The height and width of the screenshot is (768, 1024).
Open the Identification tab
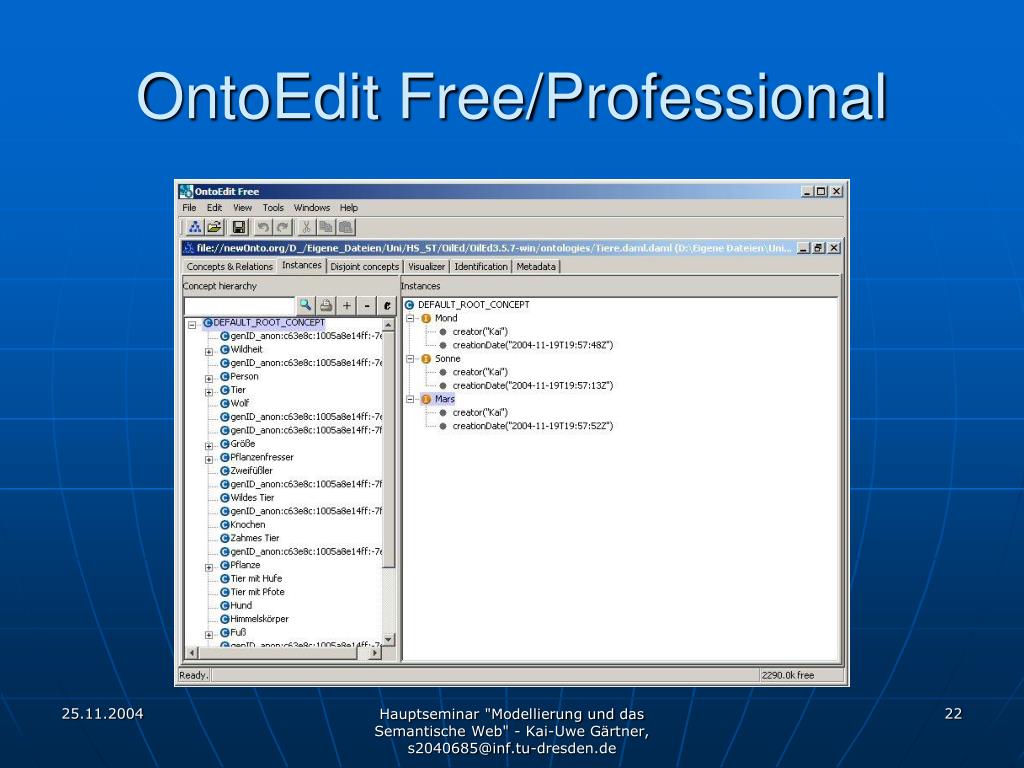point(481,266)
